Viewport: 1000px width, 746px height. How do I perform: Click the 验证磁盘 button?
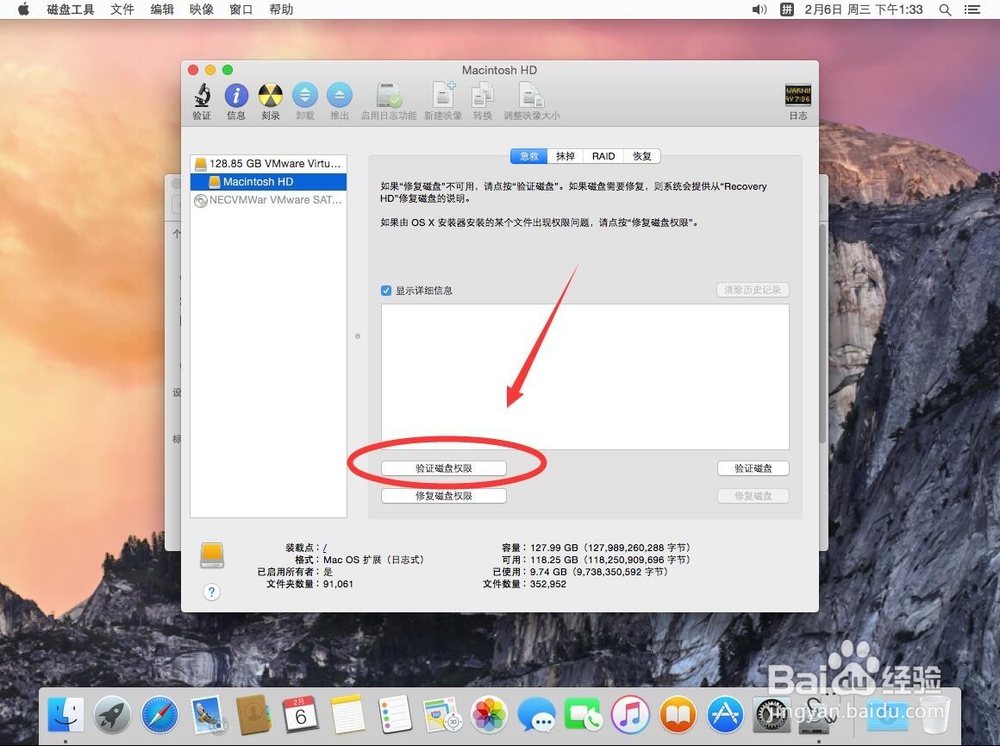[753, 469]
